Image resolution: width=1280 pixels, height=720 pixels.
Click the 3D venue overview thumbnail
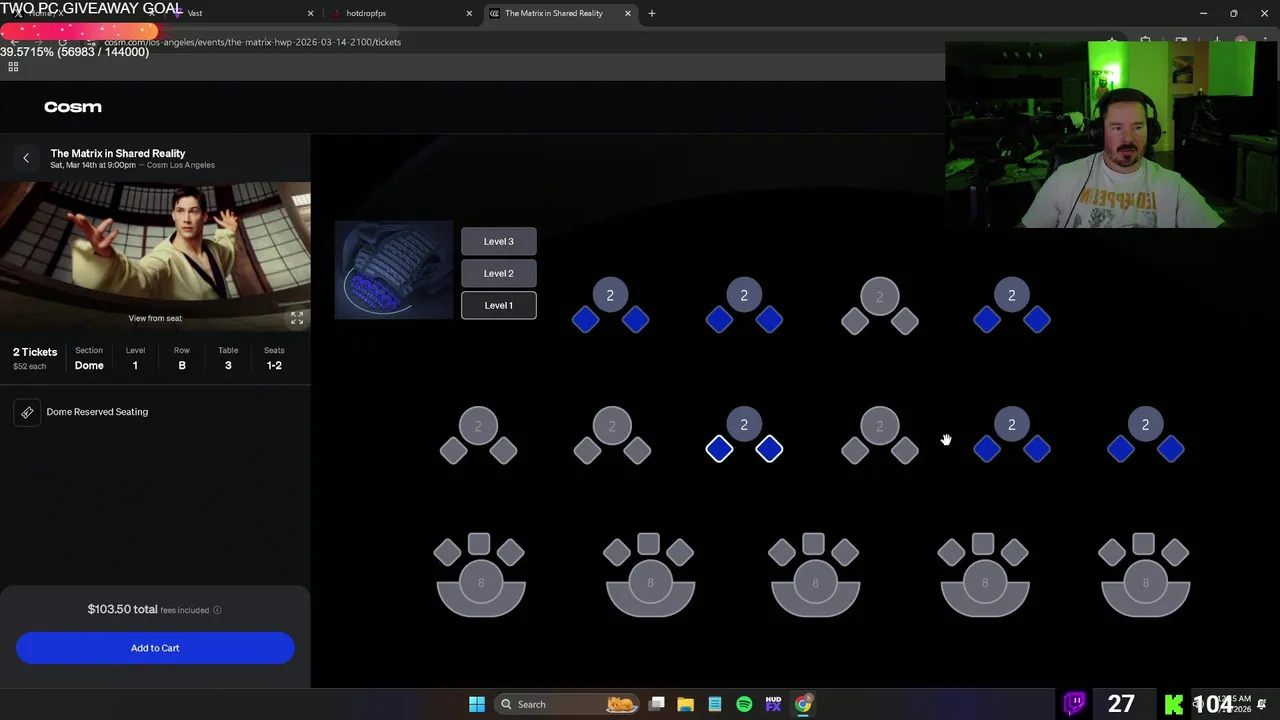[394, 270]
